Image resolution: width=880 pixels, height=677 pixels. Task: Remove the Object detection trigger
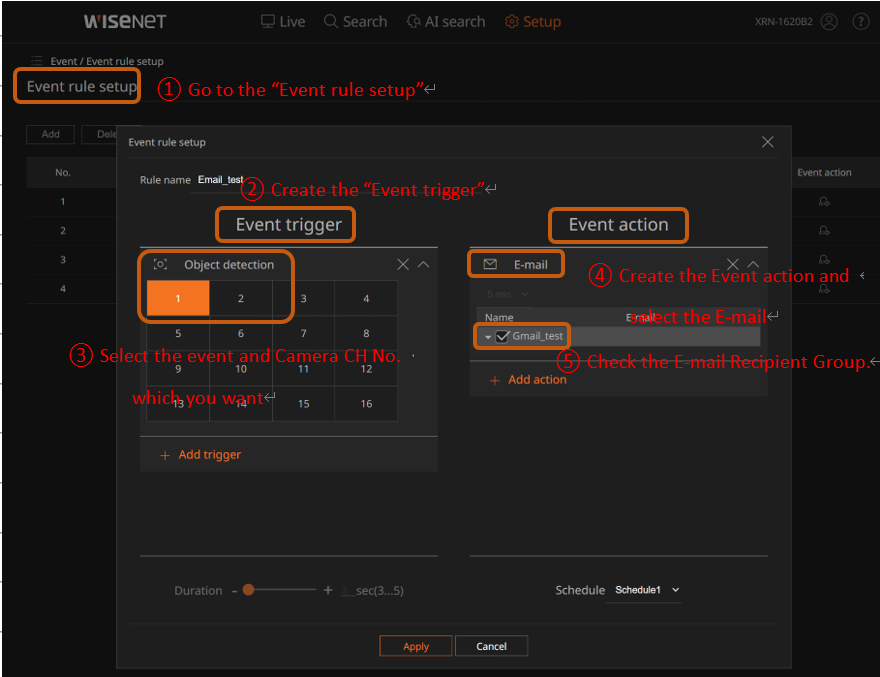pos(402,264)
